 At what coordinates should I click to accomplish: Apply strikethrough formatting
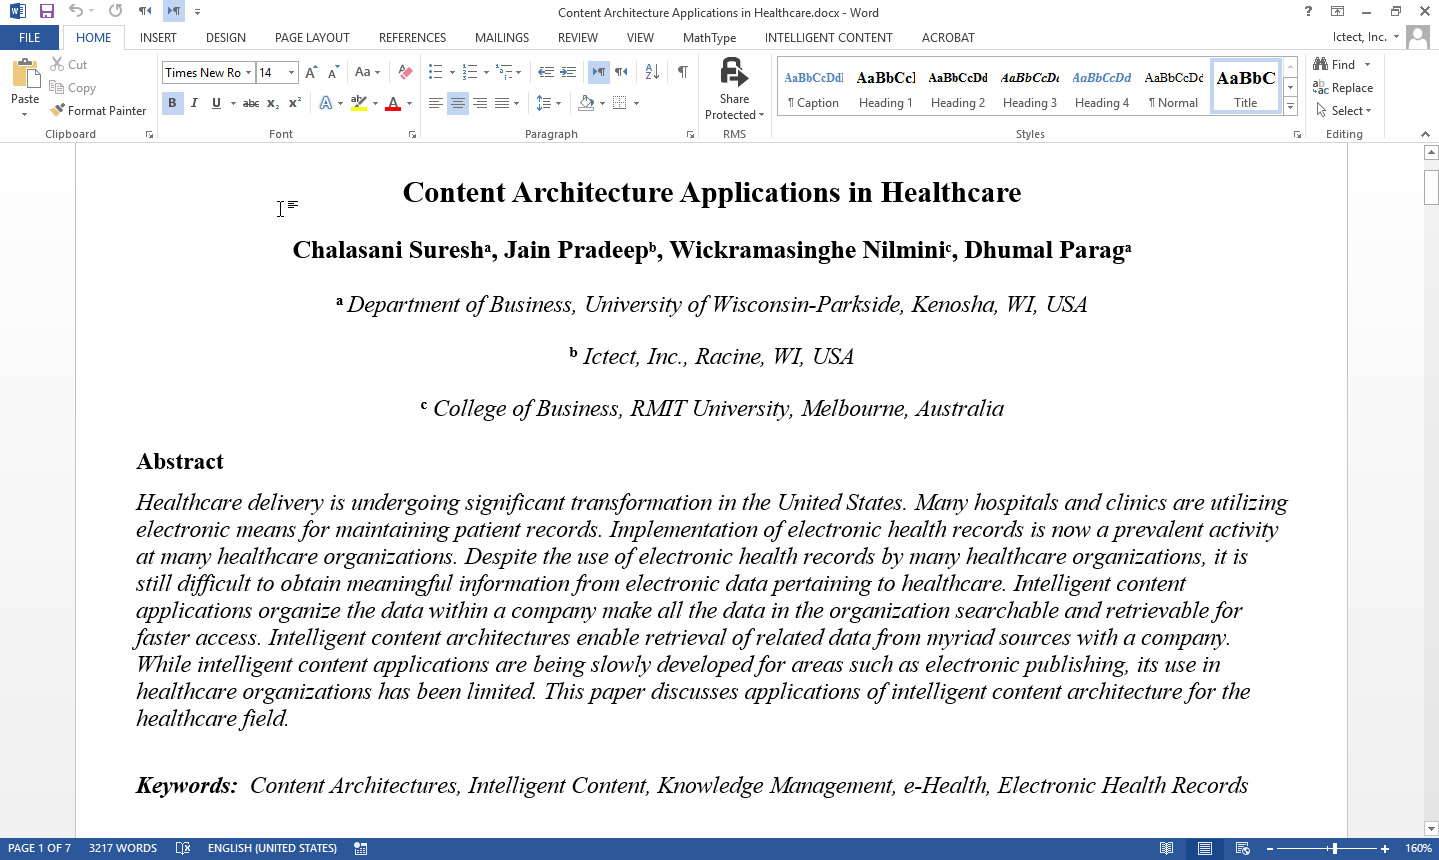pyautogui.click(x=251, y=103)
